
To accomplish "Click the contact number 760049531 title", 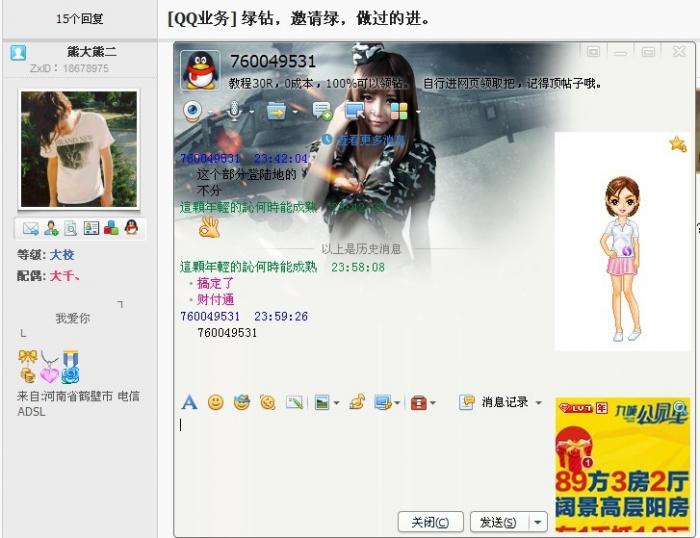I will (273, 61).
